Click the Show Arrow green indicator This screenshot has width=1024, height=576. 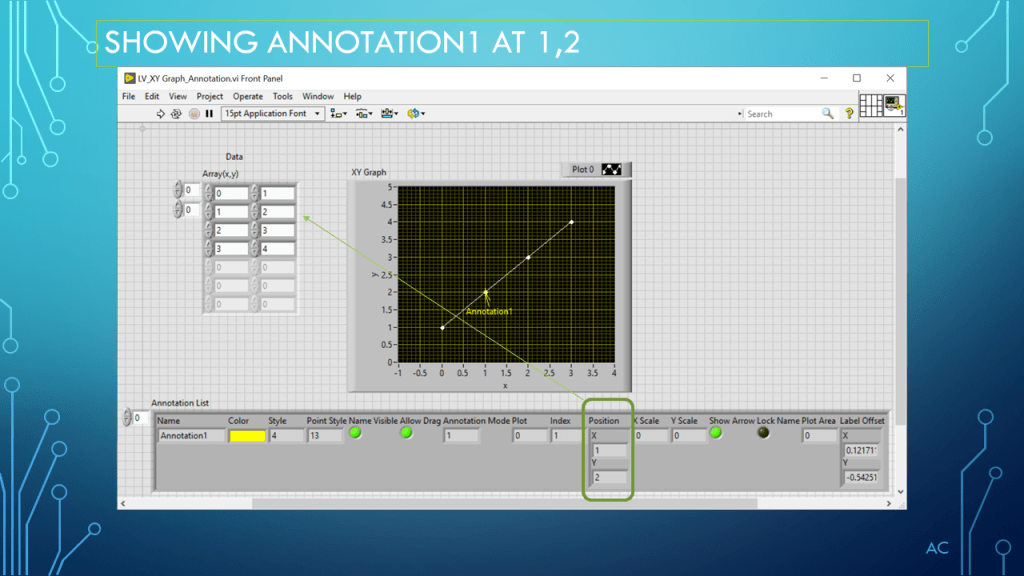715,433
